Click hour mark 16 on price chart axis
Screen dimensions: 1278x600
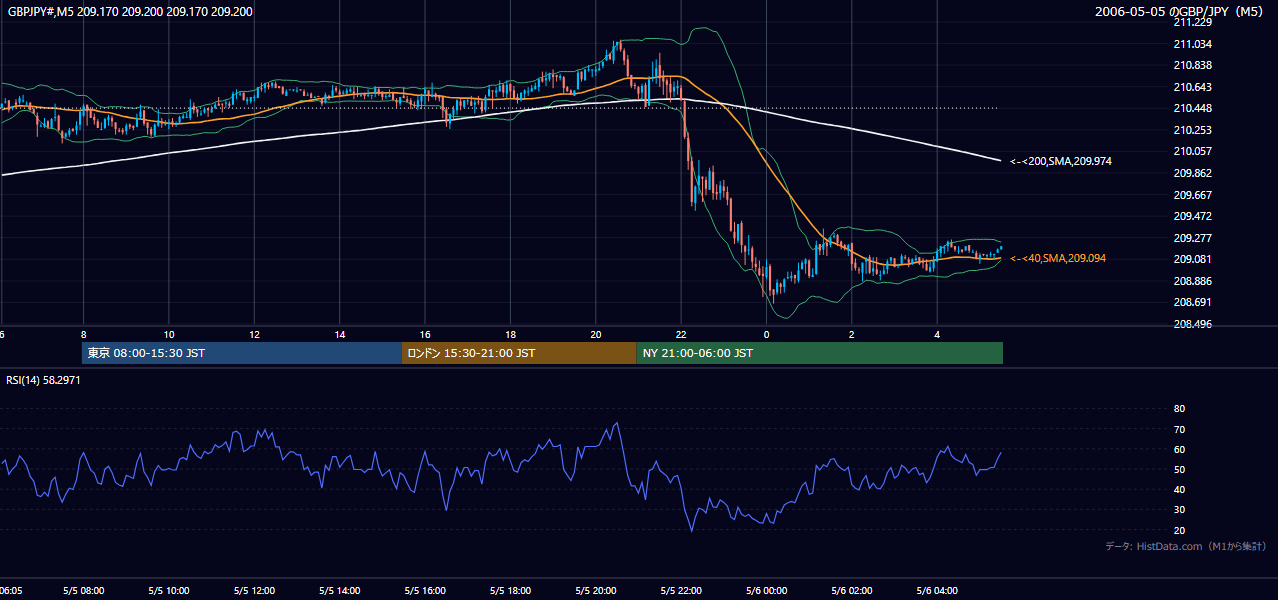click(425, 334)
